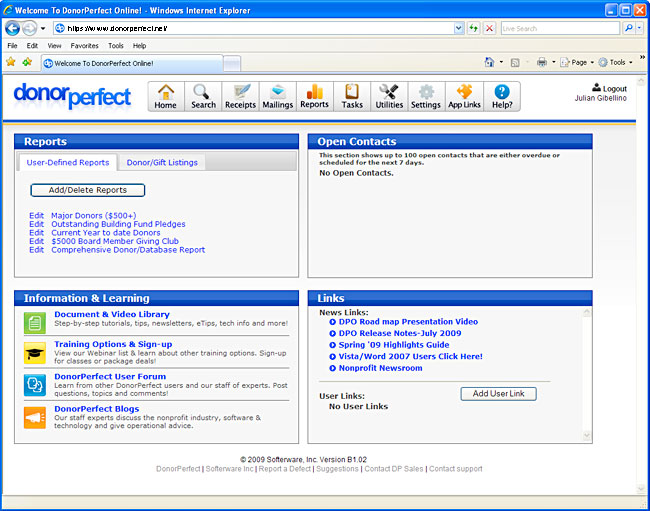The width and height of the screenshot is (650, 511).
Task: Open the Help? question mark icon
Action: click(x=502, y=97)
